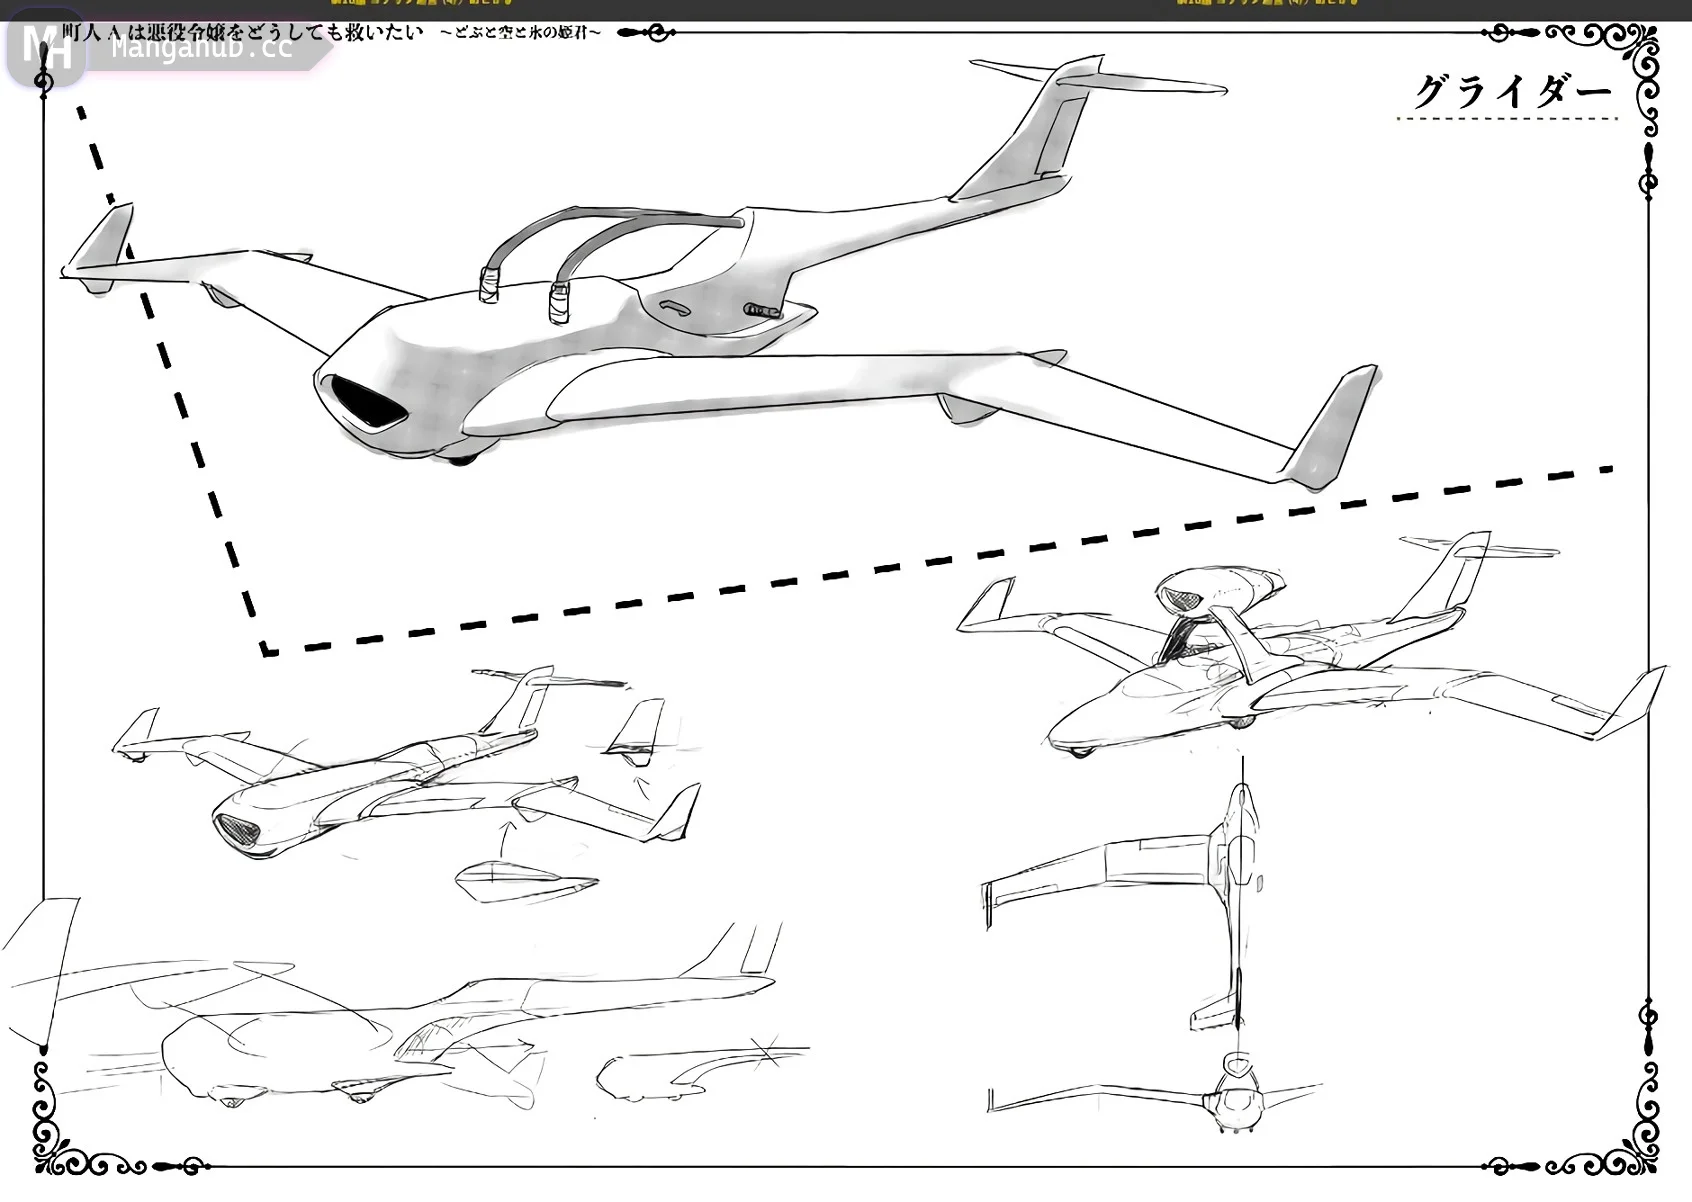Click the MH logo icon
This screenshot has width=1692, height=1202.
coord(44,48)
